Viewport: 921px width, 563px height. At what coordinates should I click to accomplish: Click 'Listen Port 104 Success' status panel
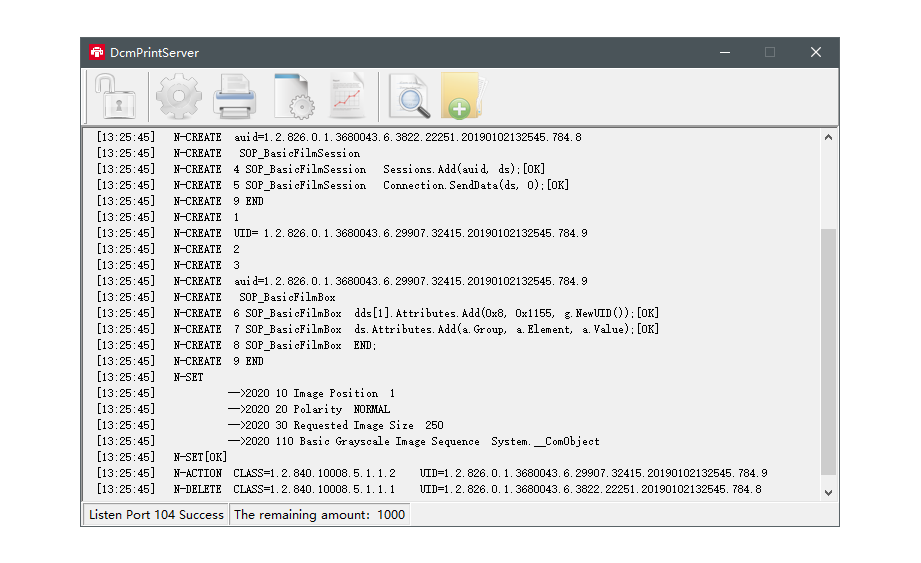[x=156, y=515]
